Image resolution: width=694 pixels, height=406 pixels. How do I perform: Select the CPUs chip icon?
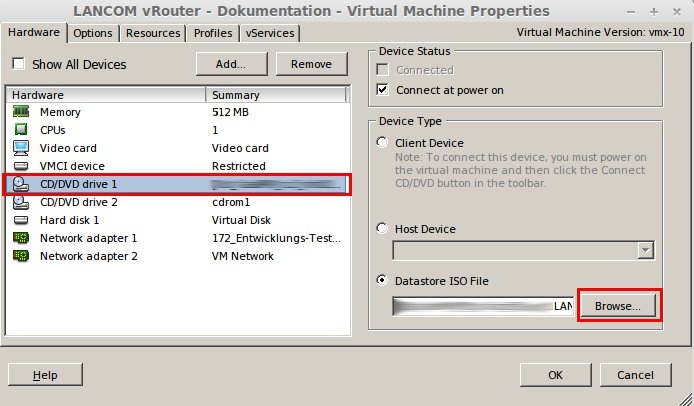pos(21,130)
